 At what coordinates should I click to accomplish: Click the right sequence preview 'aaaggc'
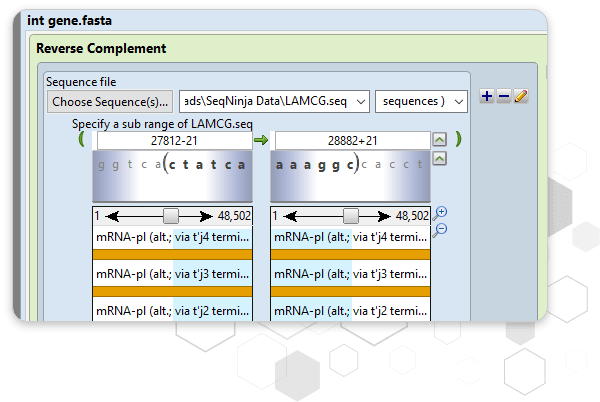point(315,165)
